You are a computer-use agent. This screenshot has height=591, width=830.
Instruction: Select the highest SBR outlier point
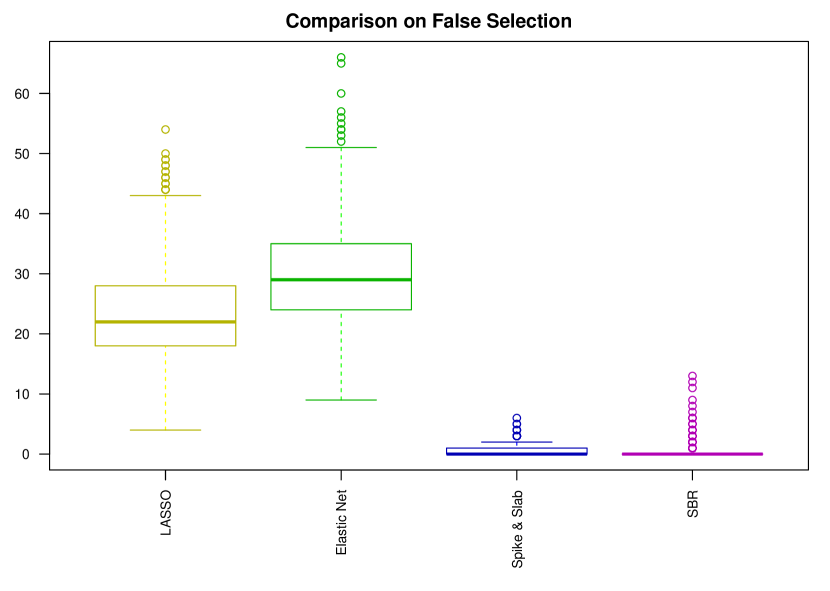pyautogui.click(x=692, y=376)
